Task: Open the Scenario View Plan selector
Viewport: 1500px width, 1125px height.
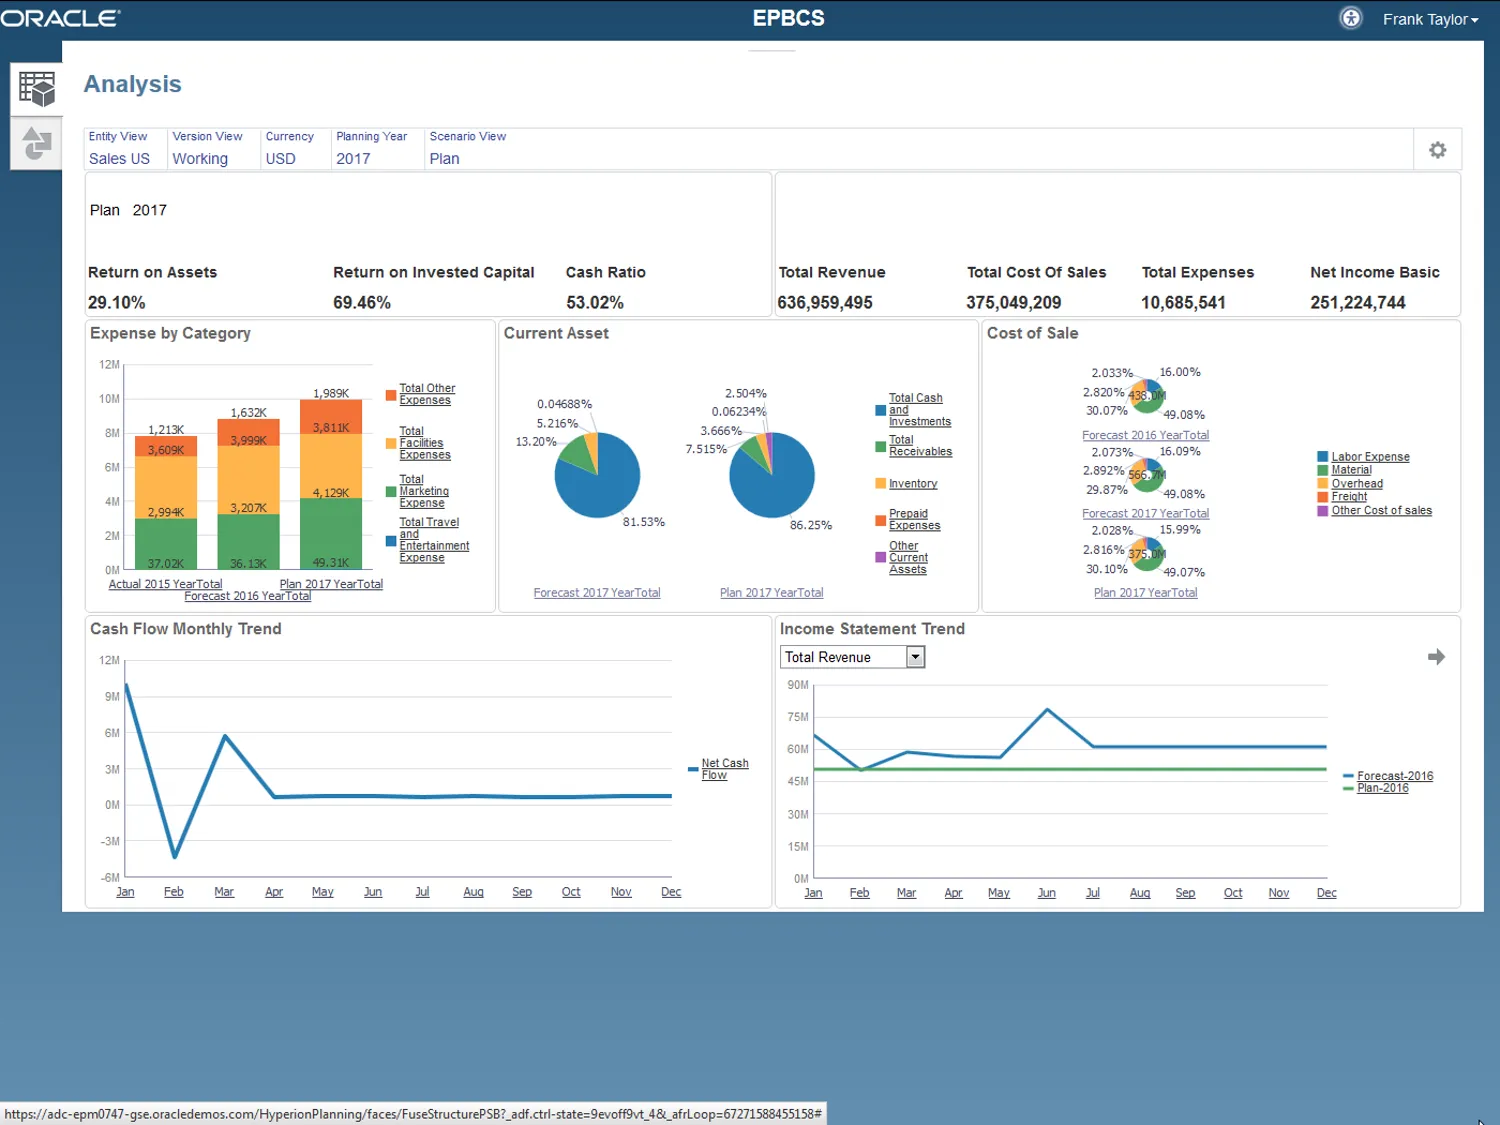Action: point(444,158)
